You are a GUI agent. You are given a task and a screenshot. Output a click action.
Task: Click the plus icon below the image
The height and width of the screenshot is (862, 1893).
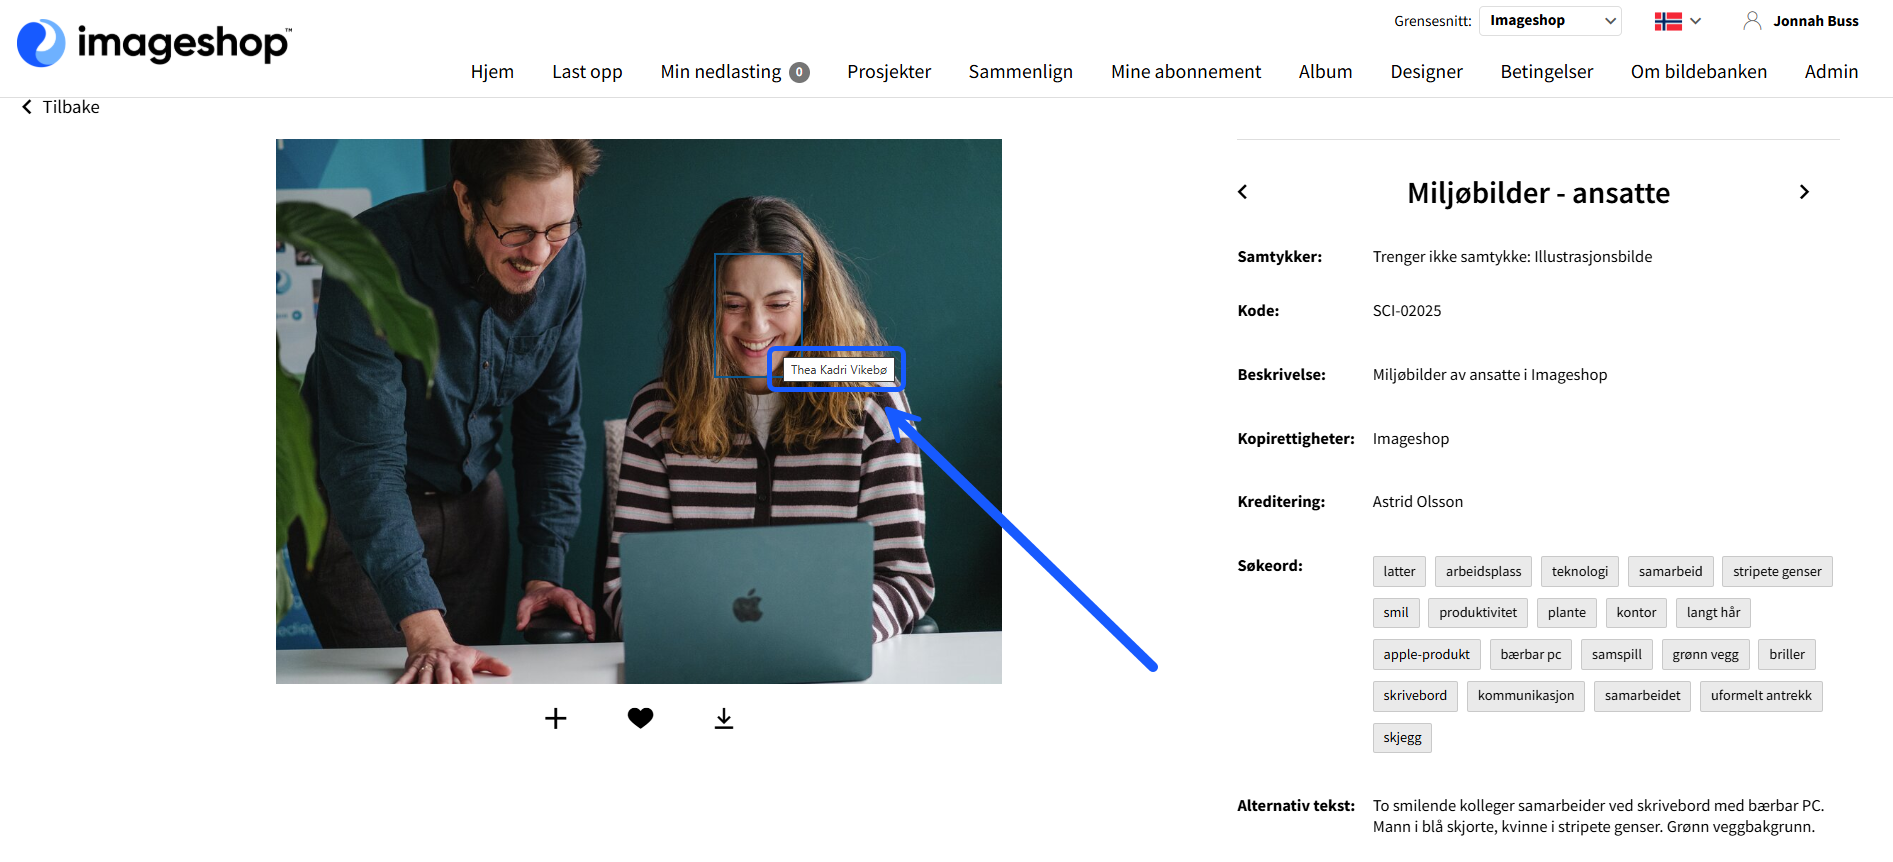point(556,718)
